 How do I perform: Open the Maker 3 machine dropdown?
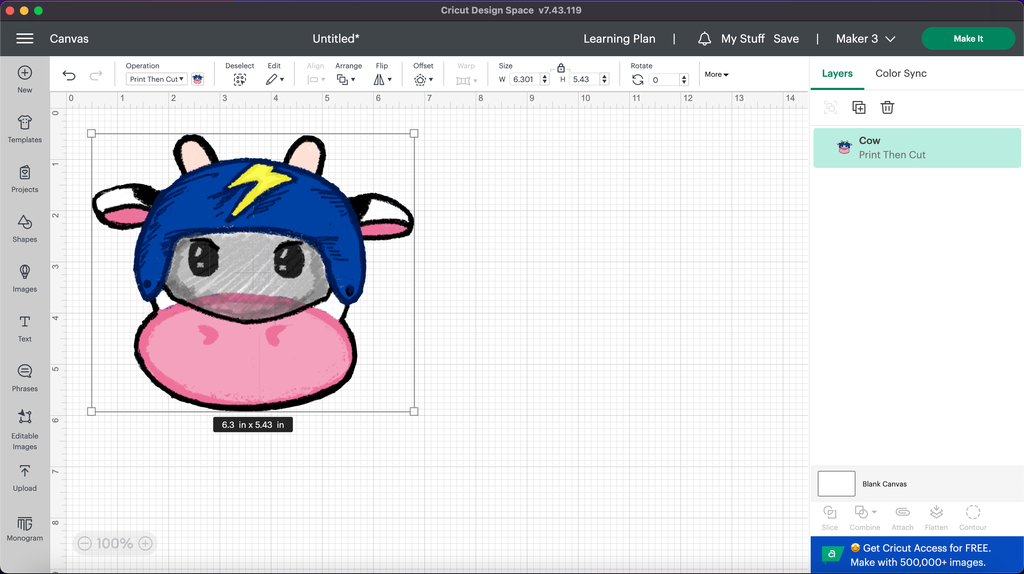pyautogui.click(x=865, y=39)
